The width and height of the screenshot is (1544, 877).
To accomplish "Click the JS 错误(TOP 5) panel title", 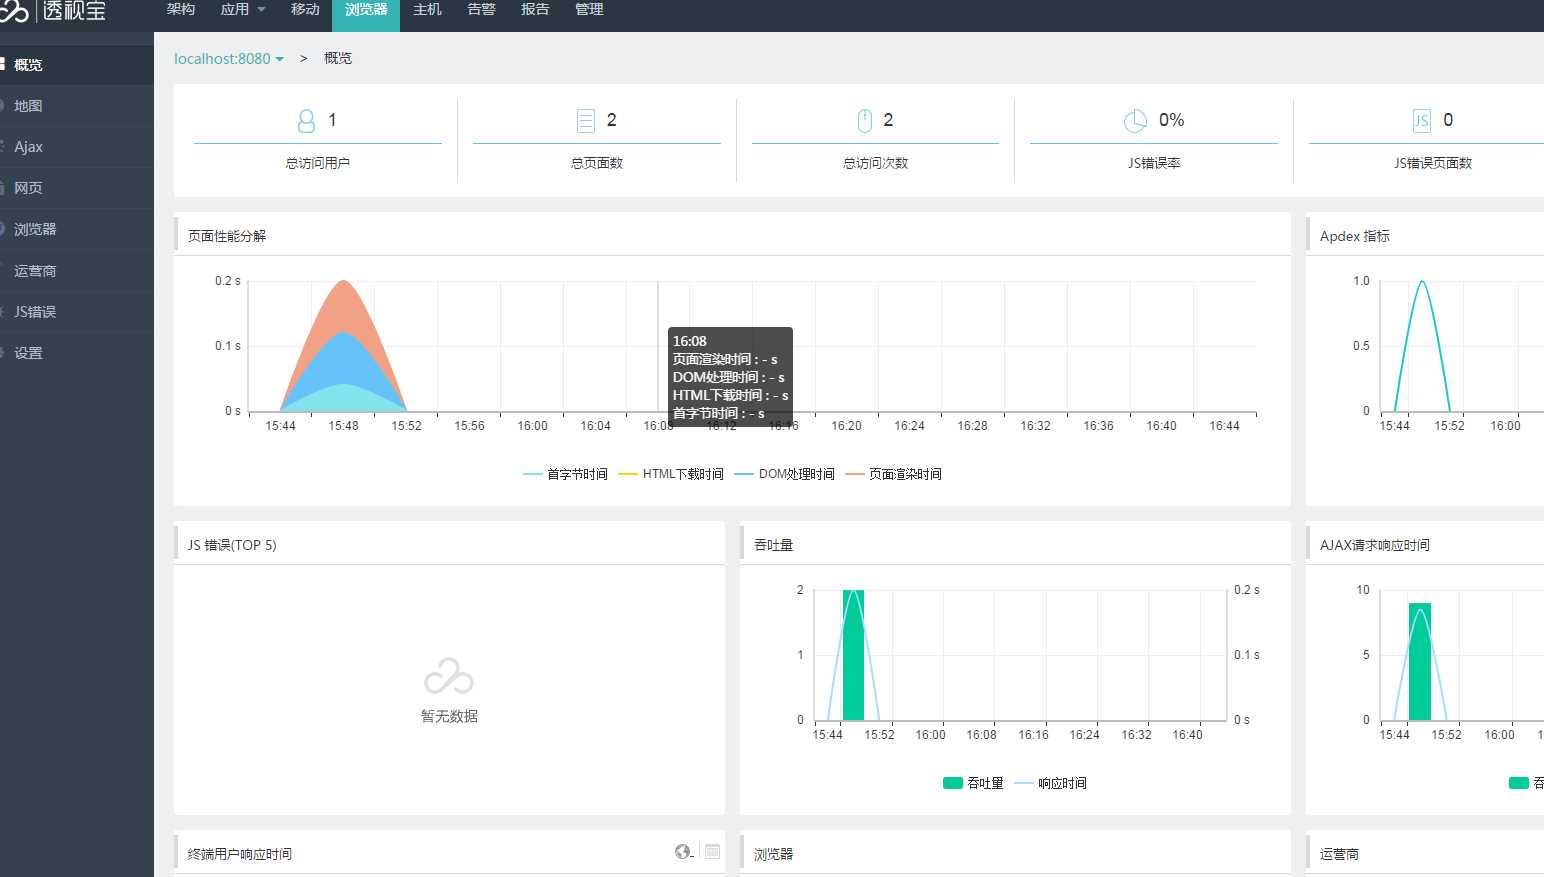I will coord(232,545).
